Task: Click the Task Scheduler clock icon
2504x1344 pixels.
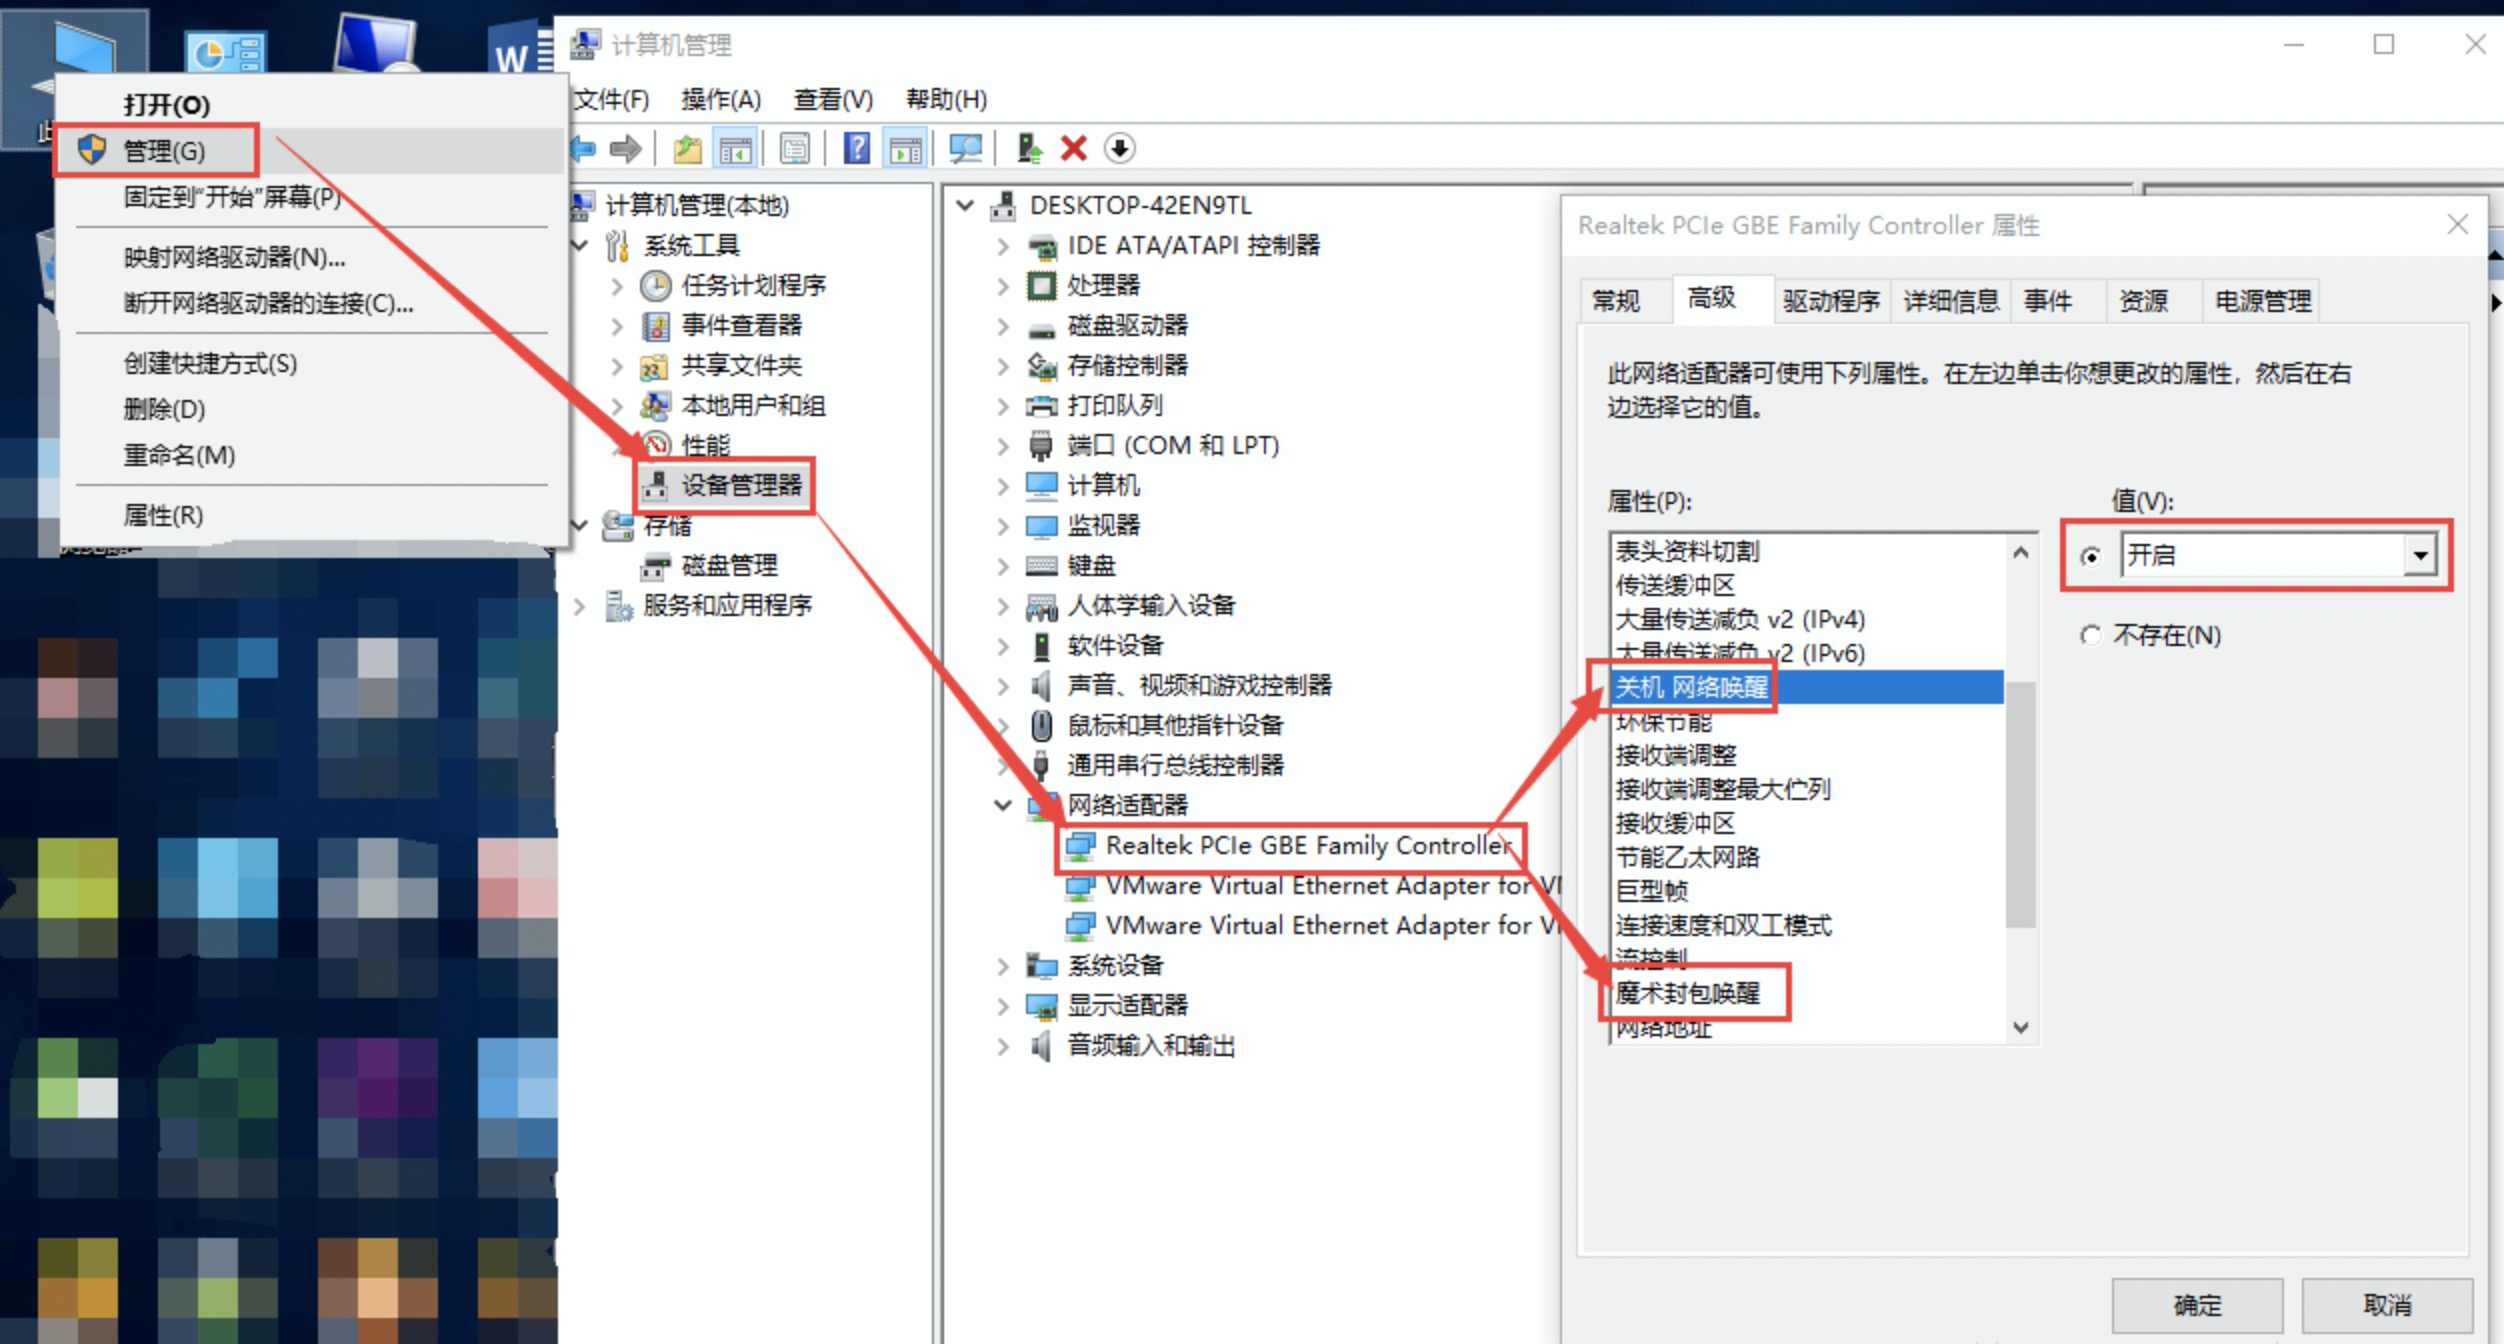Action: (x=655, y=286)
